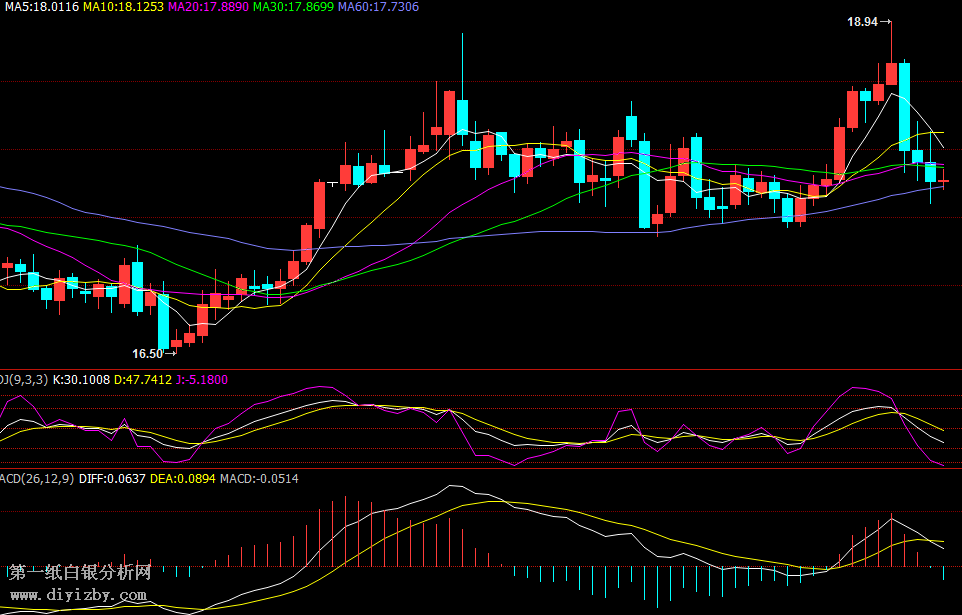Screen dimensions: 962x615
Task: Click the magenta J:-5.1800 value
Action: 202,380
